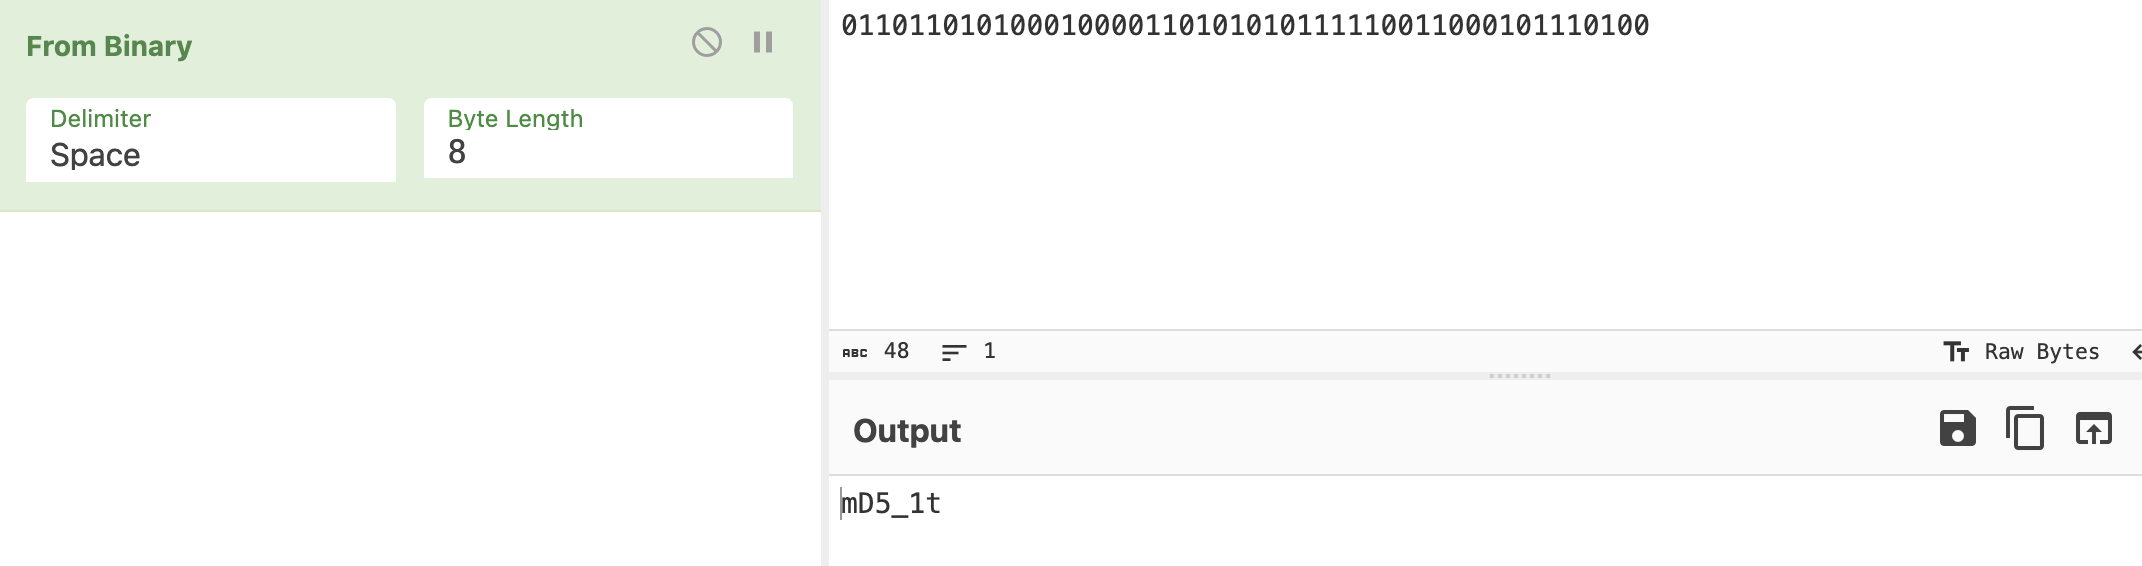Copy raw output to clipboard
Viewport: 2142px width, 566px height.
coord(2025,429)
